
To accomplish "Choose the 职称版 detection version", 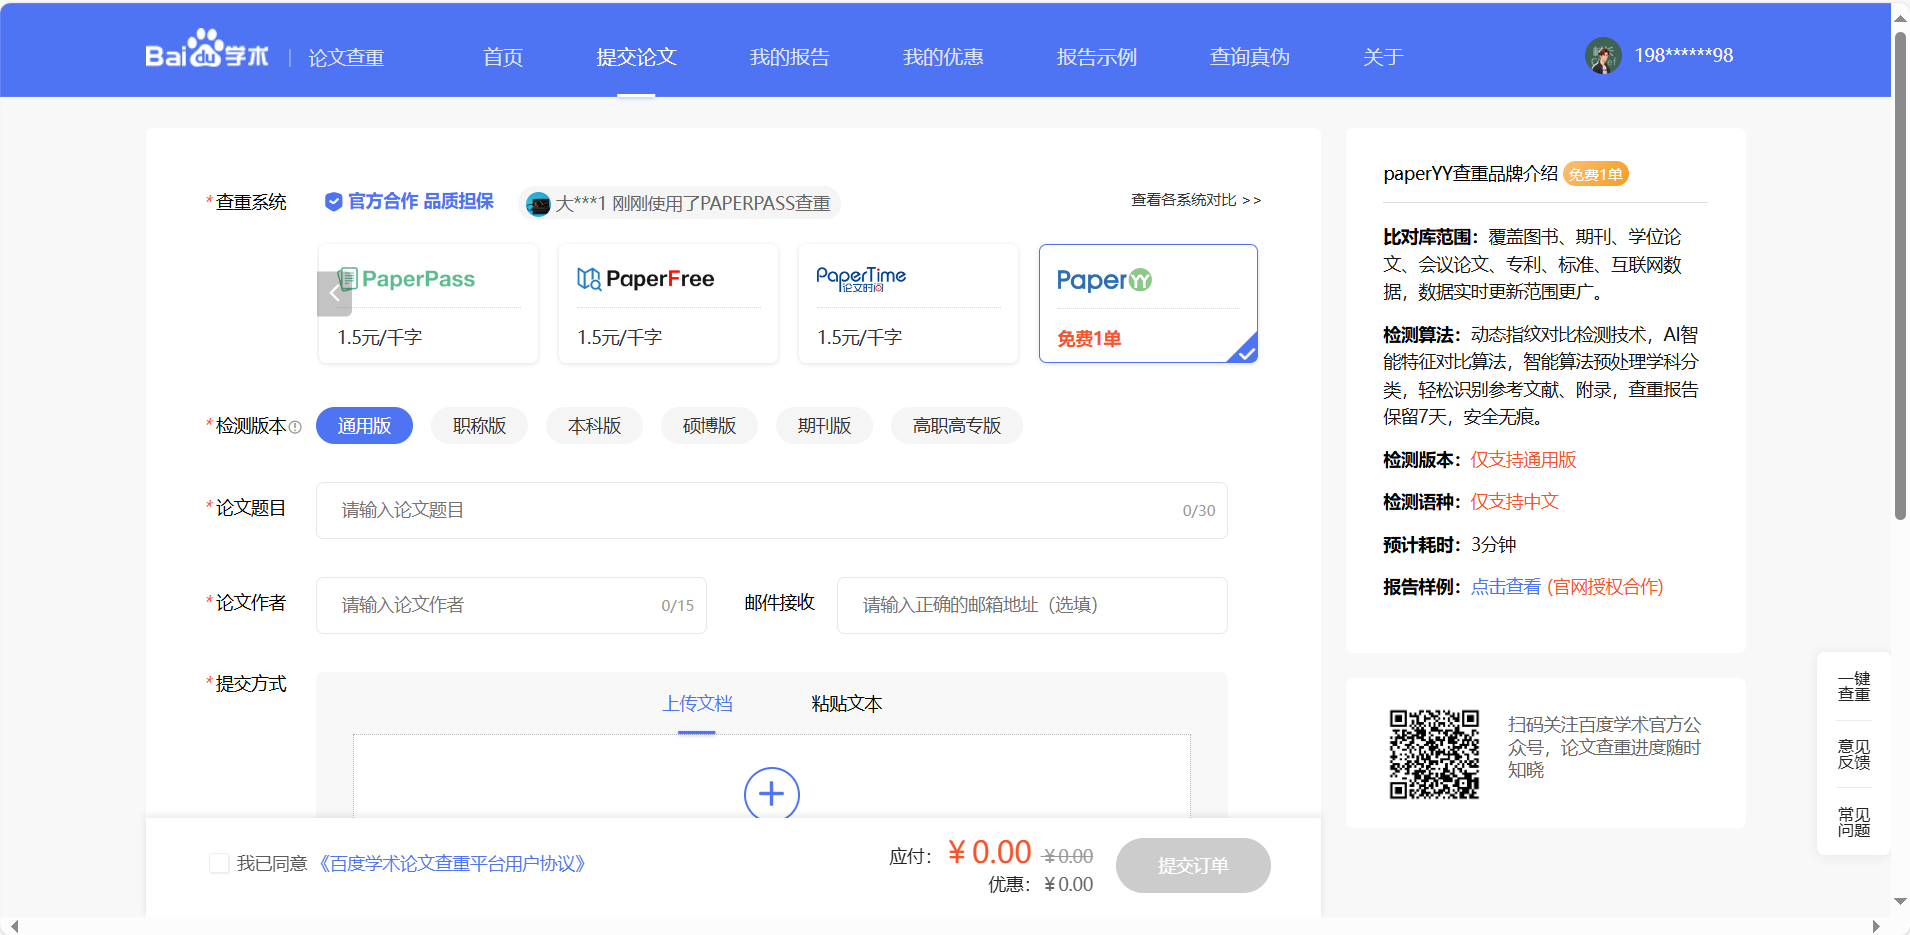I will (x=479, y=426).
